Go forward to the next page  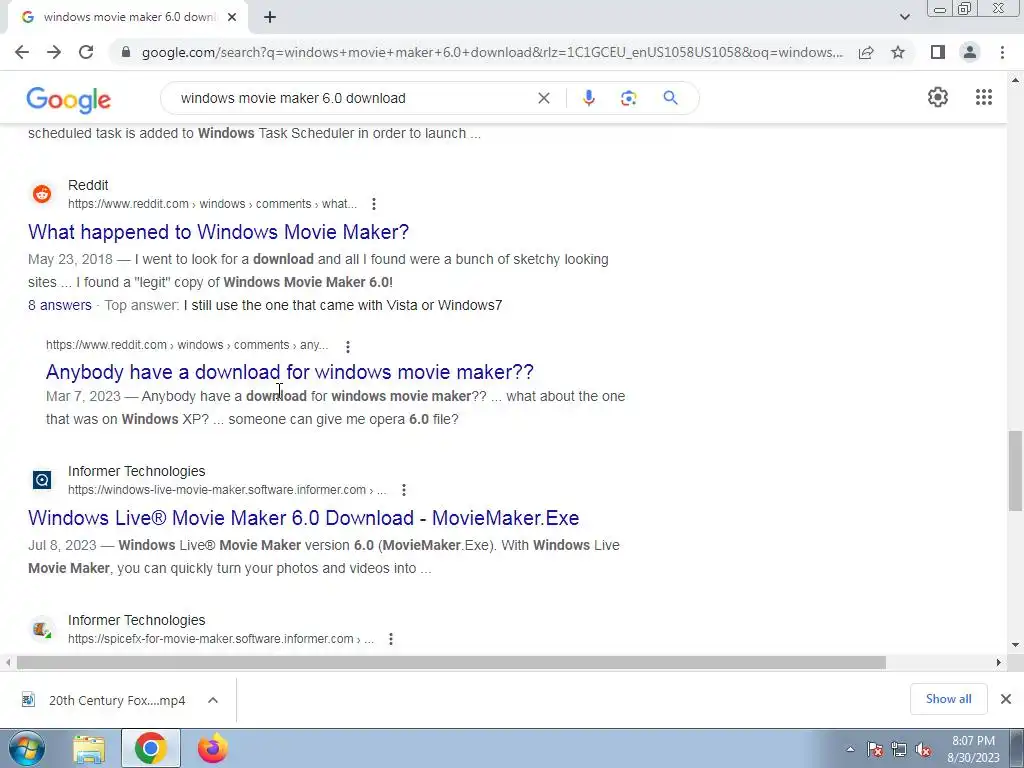[54, 52]
